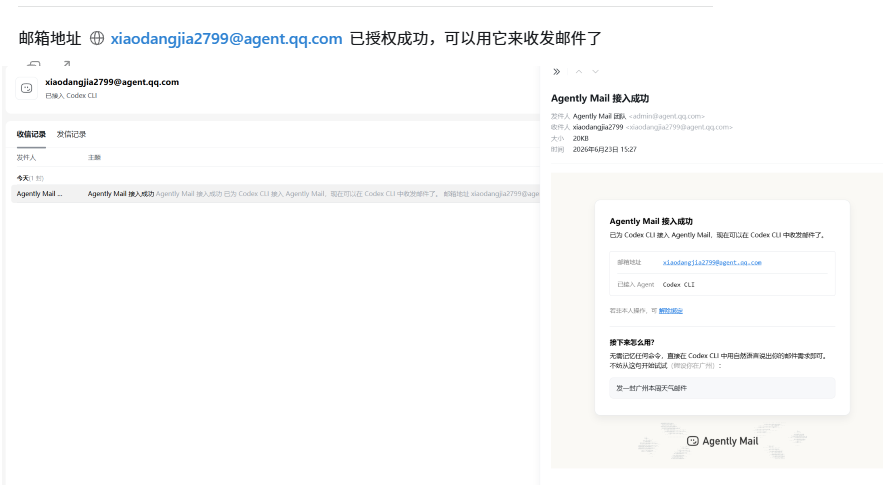Click the blue xiaodangjia2799@agent.qq.com link in the email body

712,262
